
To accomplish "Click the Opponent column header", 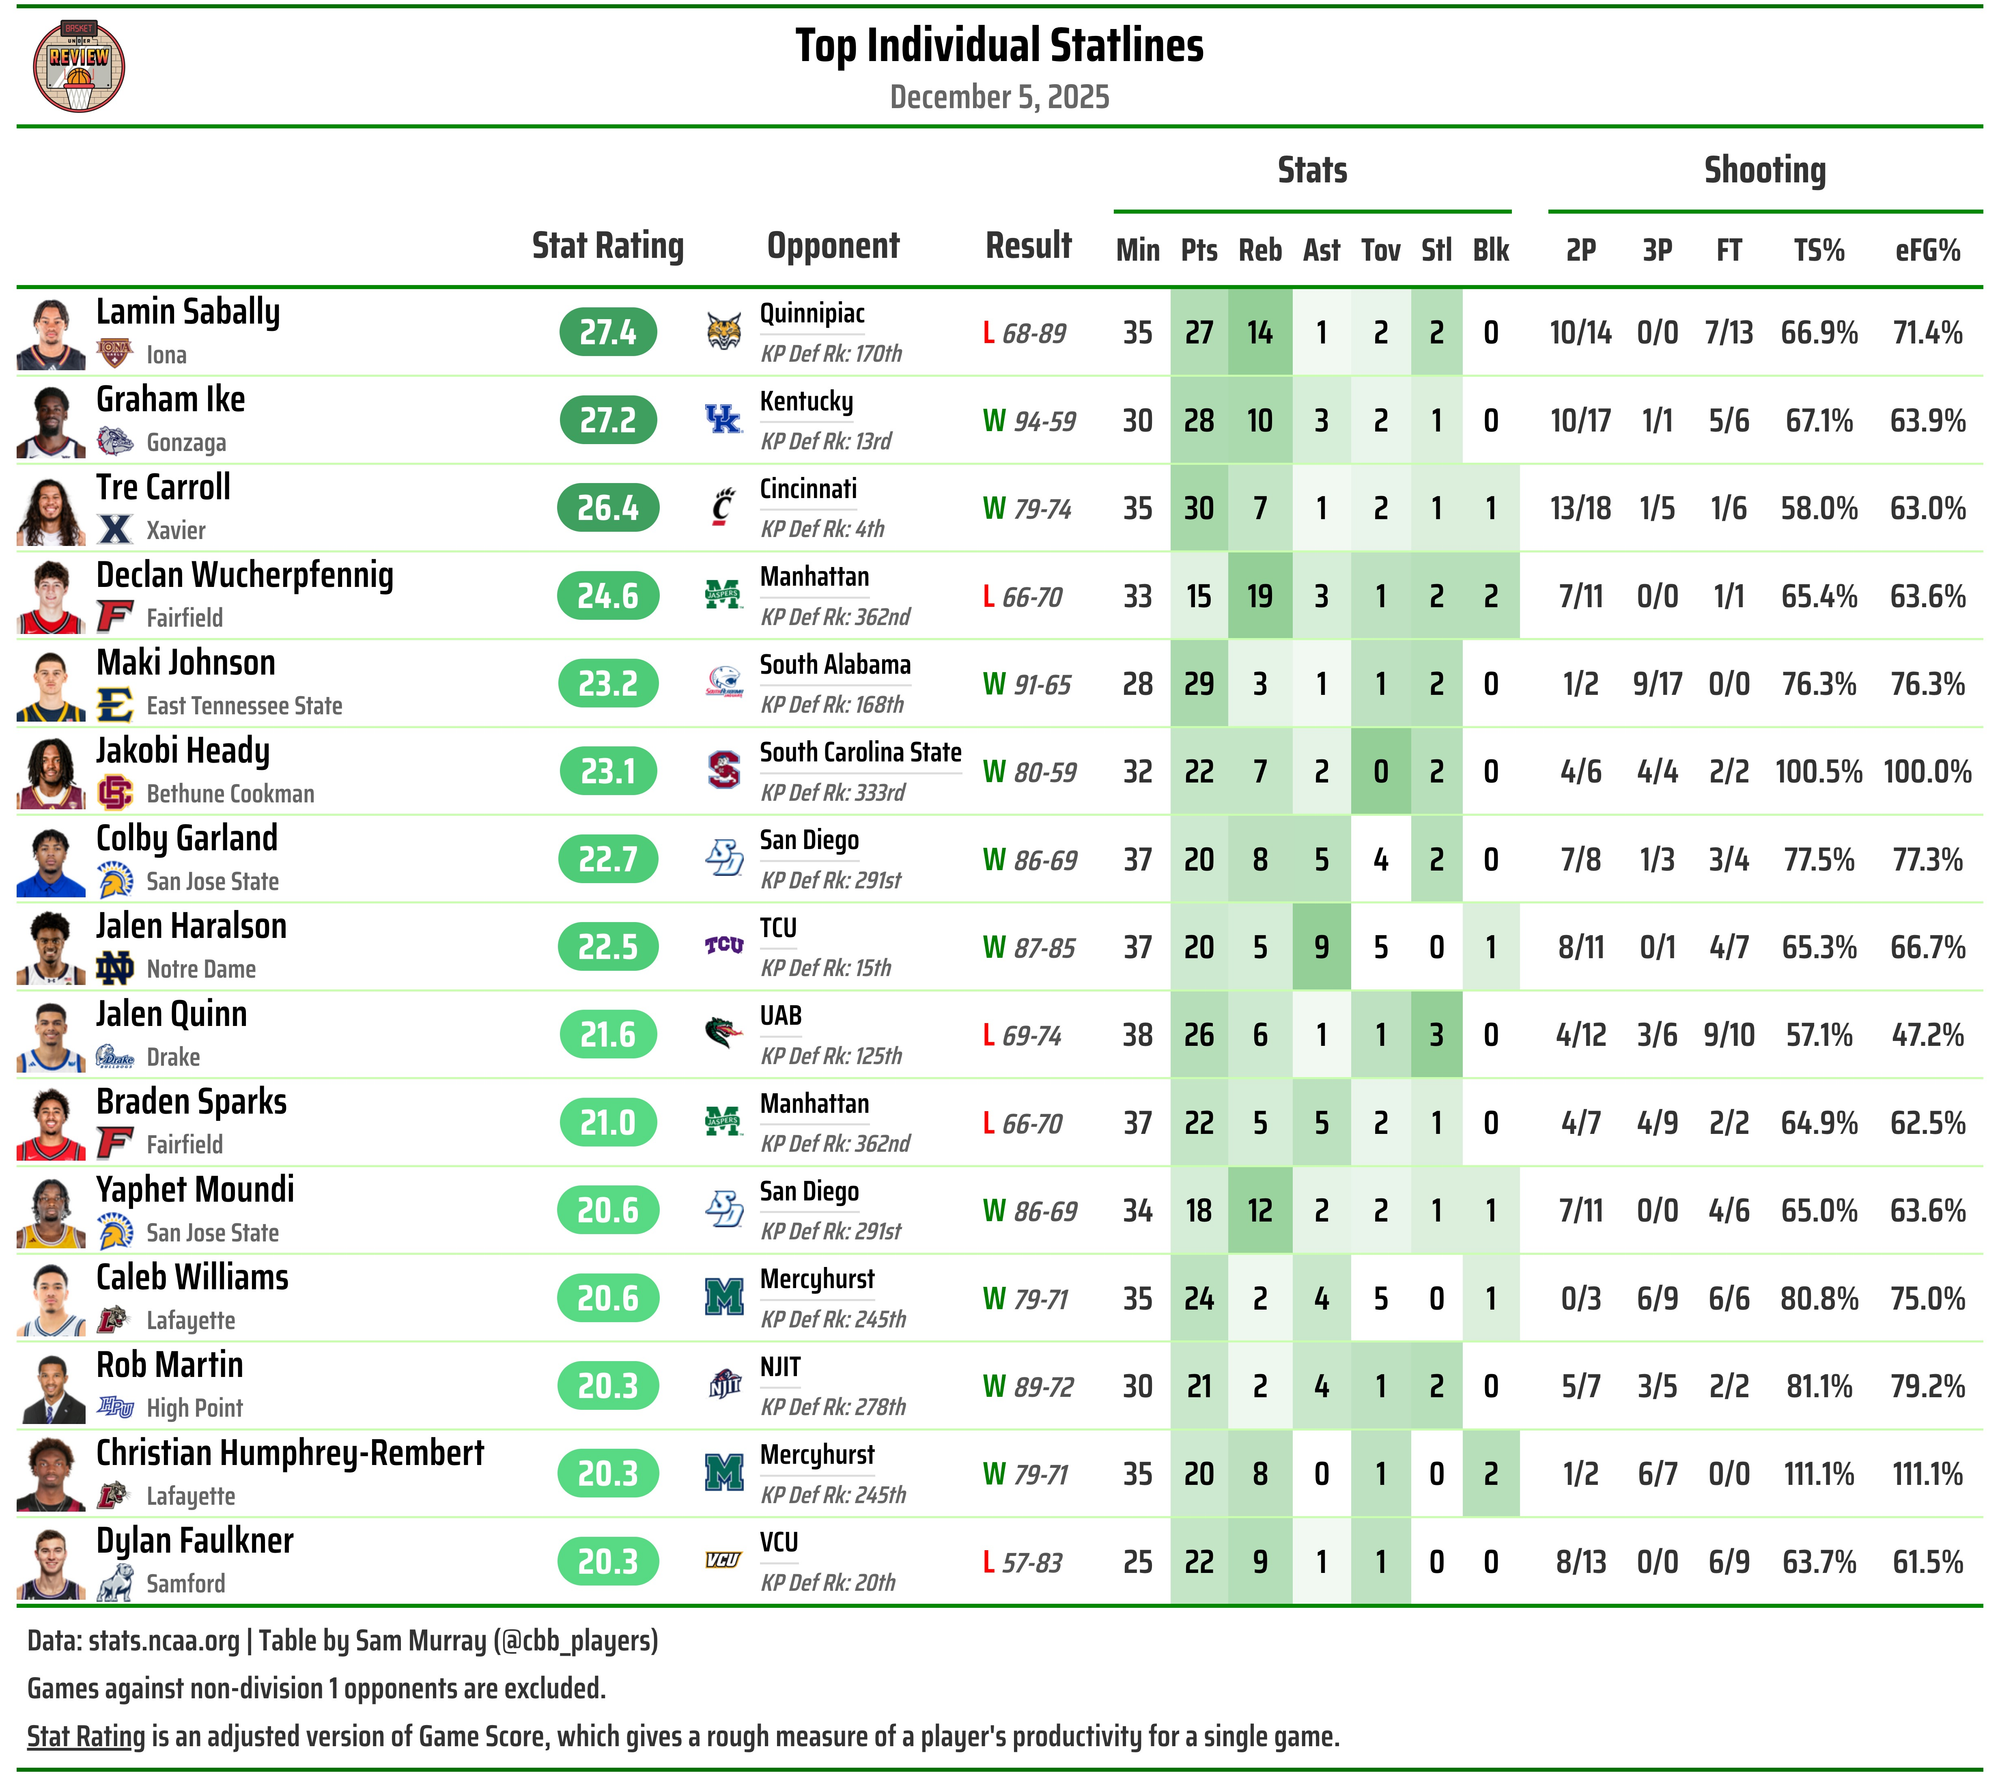I will 832,246.
